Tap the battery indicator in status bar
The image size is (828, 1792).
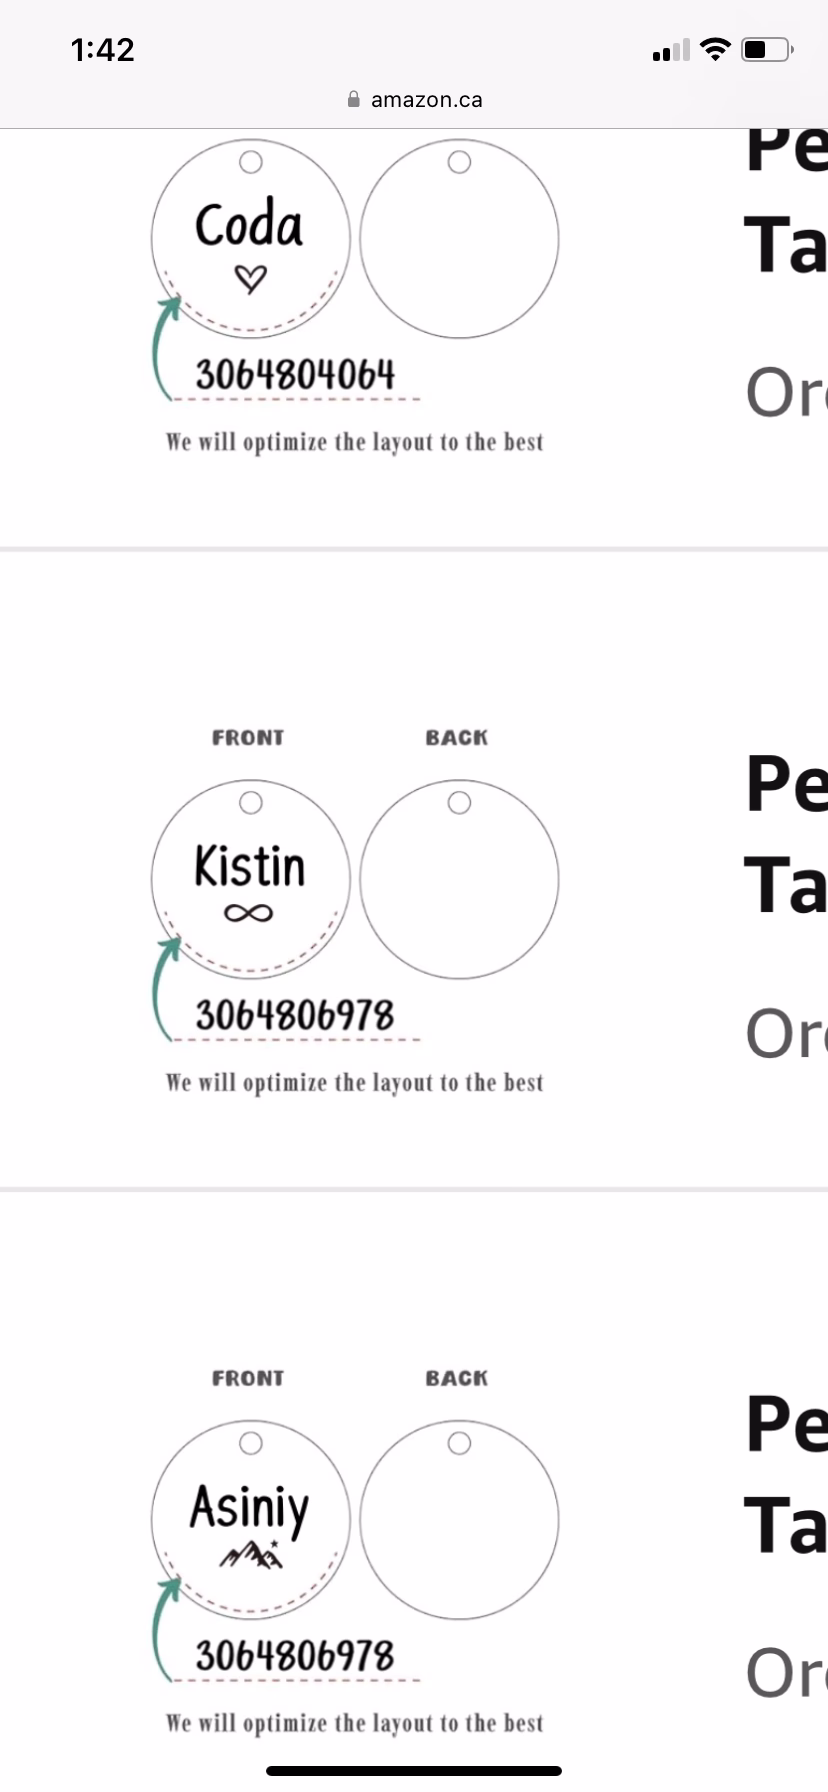click(766, 49)
